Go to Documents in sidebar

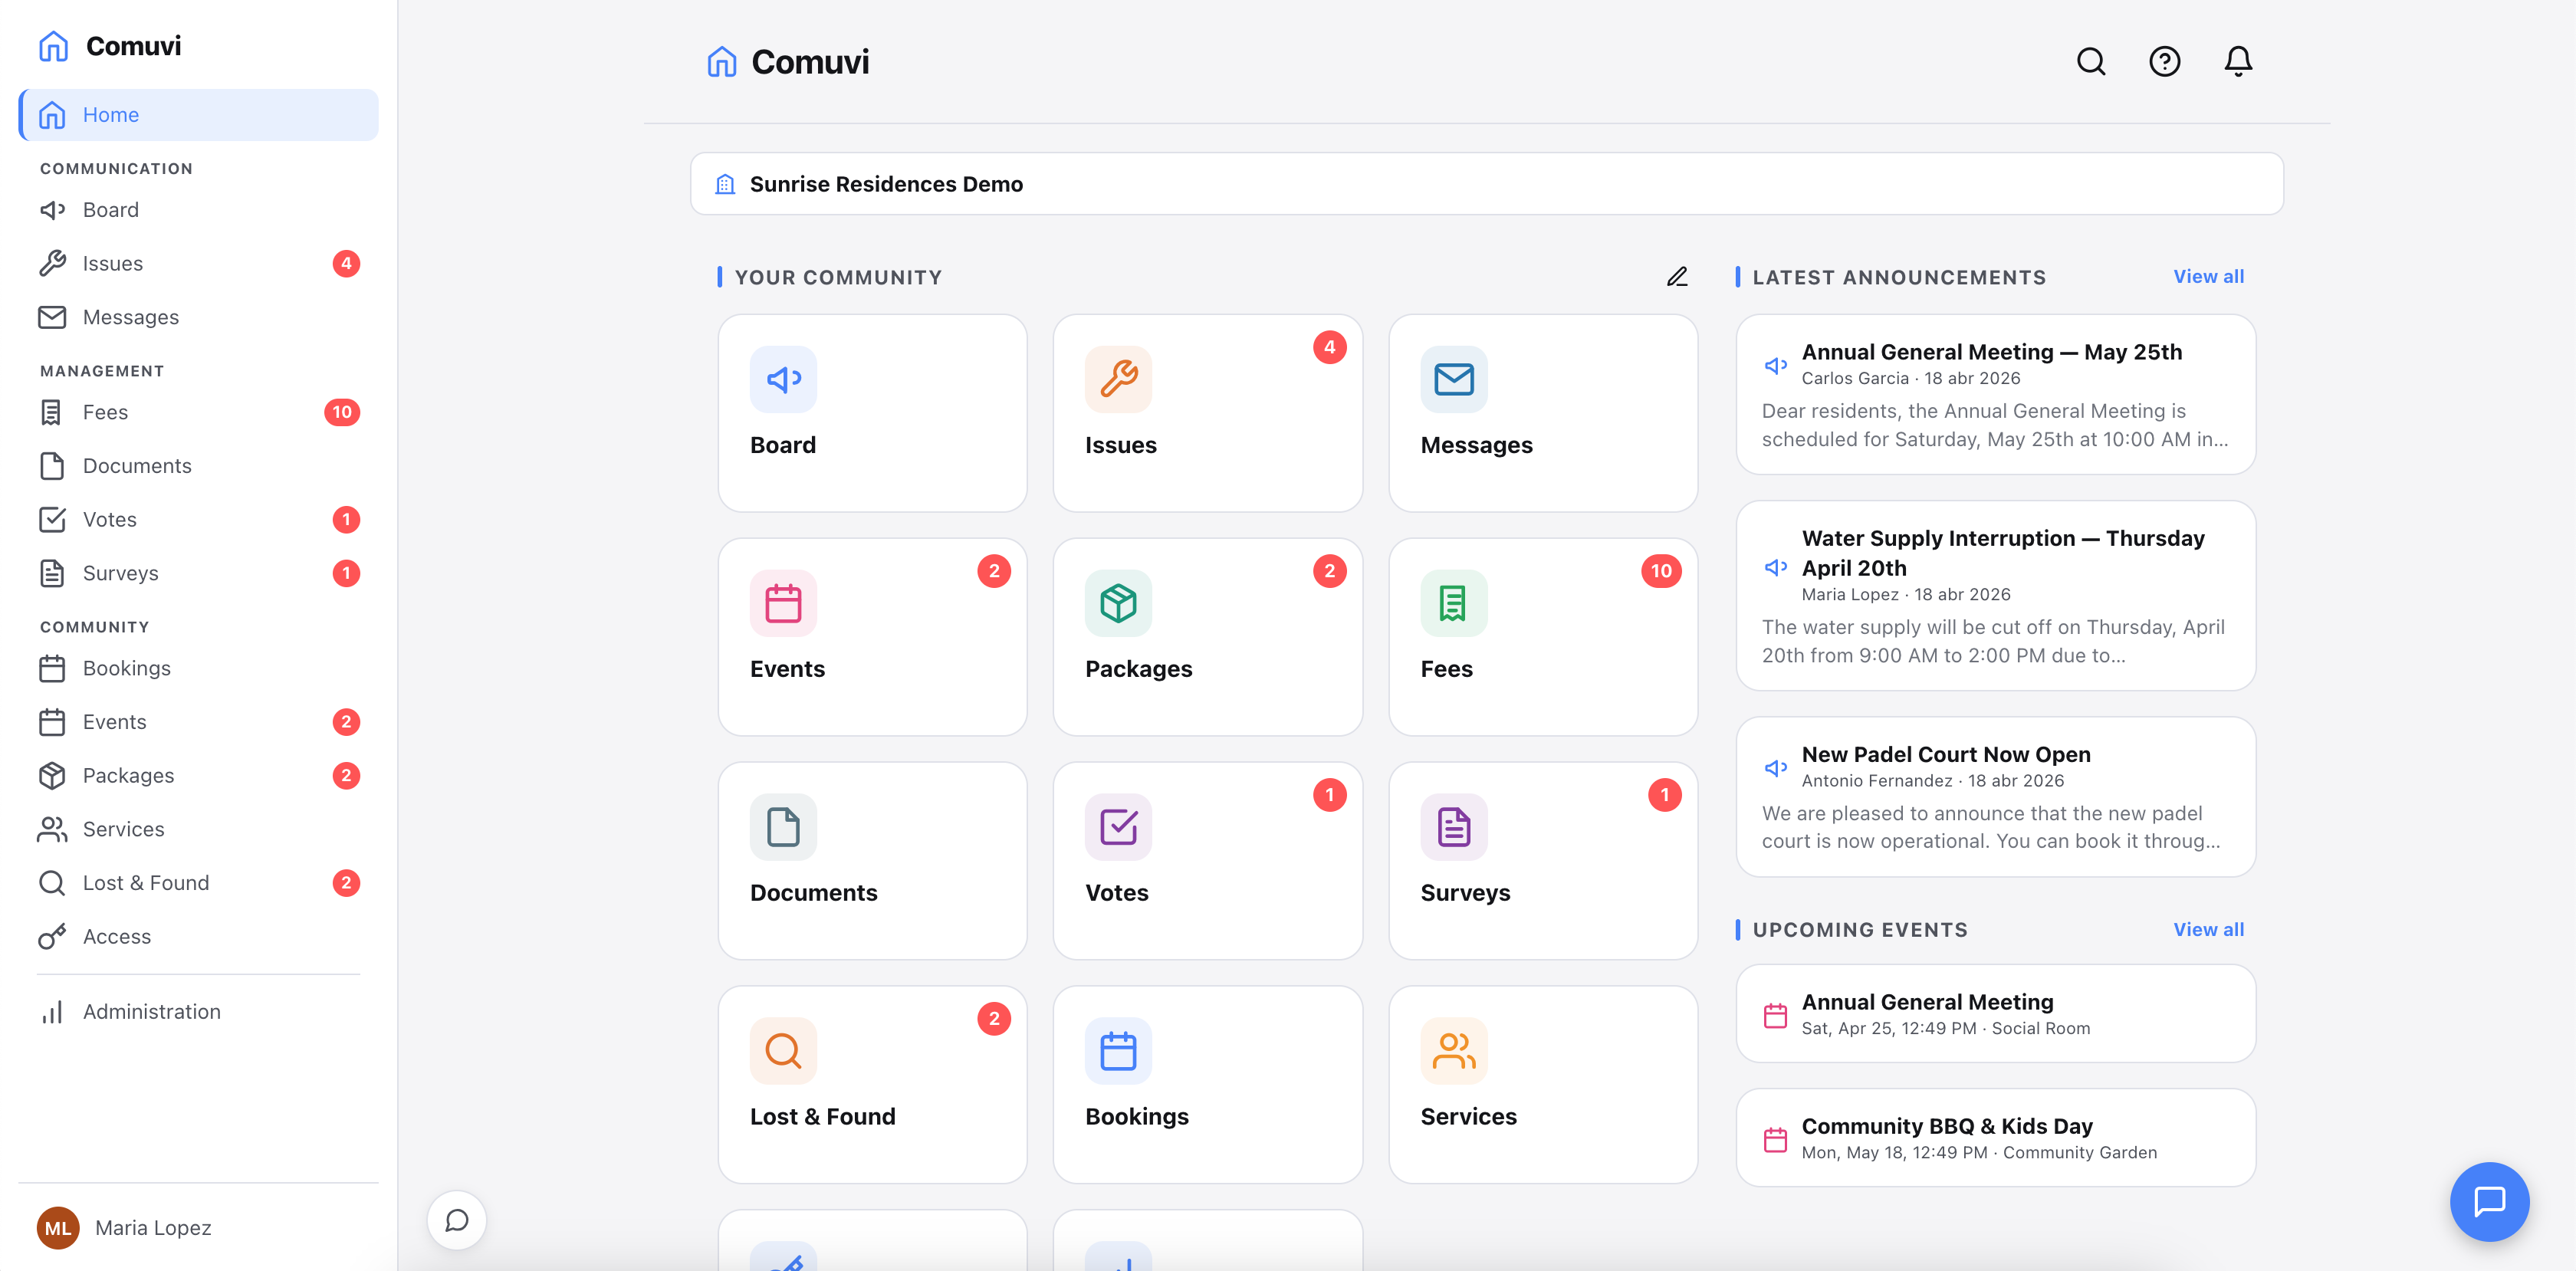coord(198,466)
